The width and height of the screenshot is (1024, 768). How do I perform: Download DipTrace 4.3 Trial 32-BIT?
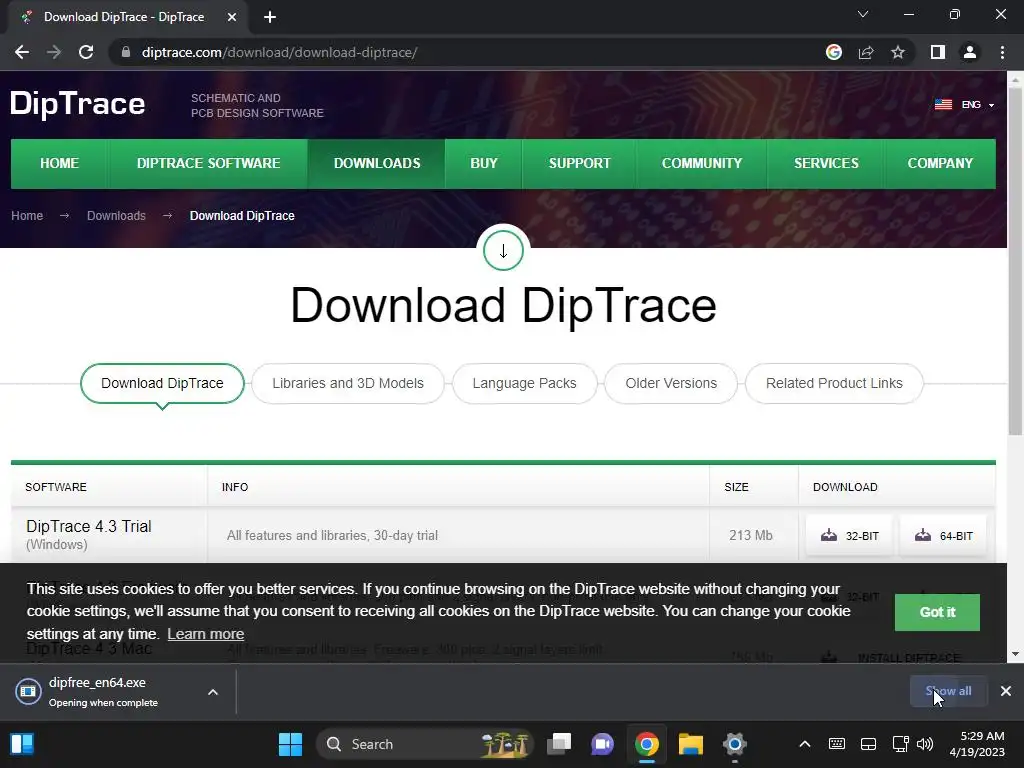[x=849, y=536]
